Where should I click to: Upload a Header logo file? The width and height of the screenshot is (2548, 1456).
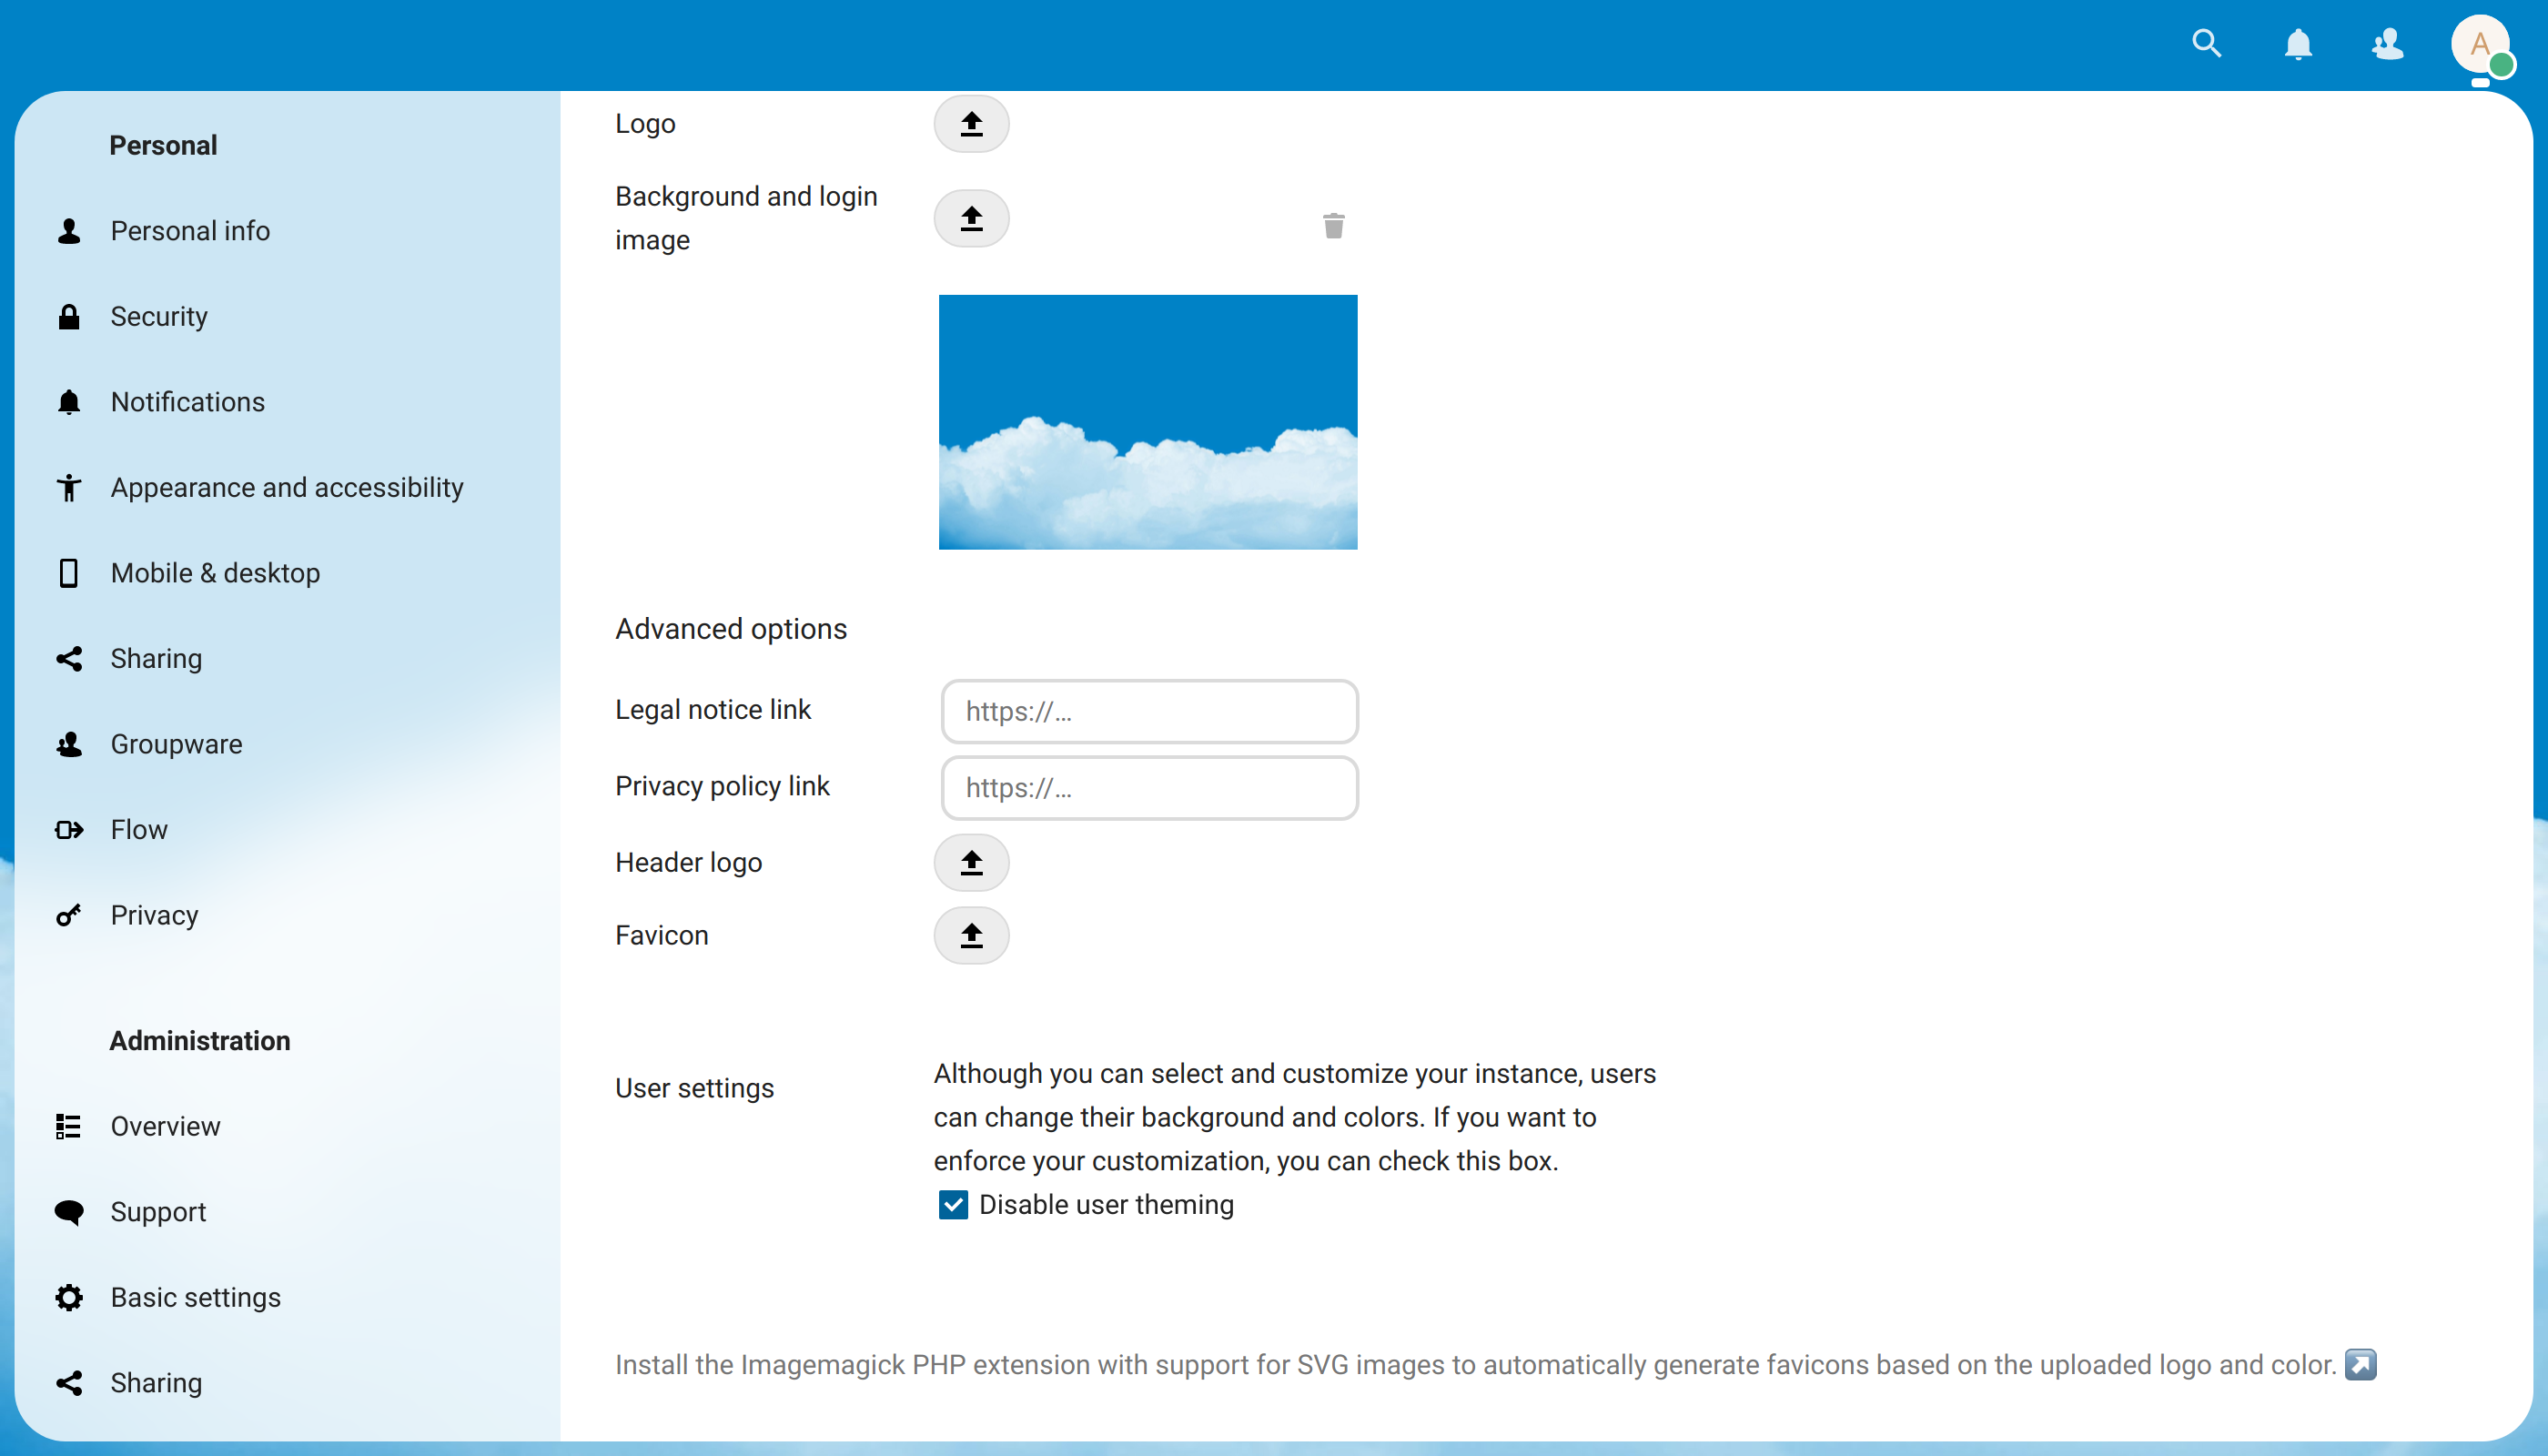[x=971, y=862]
